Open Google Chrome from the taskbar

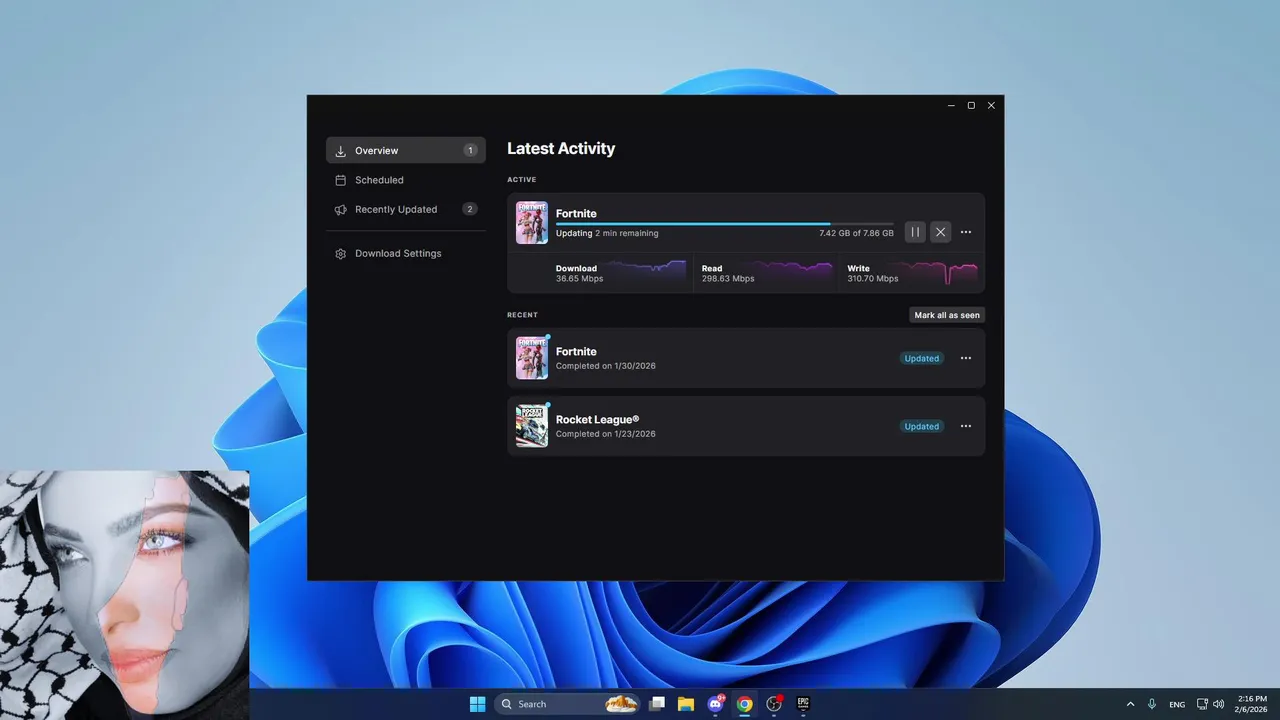pyautogui.click(x=744, y=704)
